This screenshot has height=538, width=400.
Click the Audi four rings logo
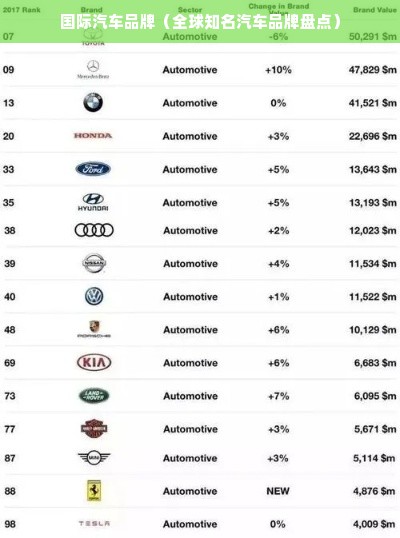(94, 230)
